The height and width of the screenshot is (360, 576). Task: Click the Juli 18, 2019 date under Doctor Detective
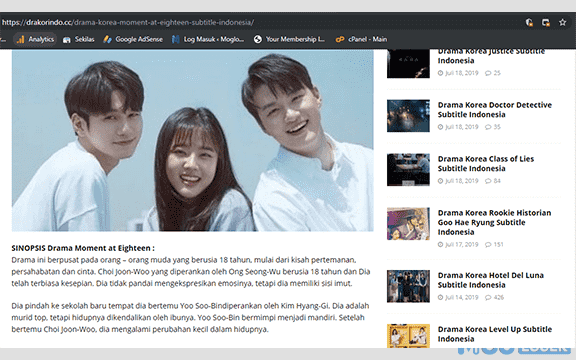coord(458,127)
